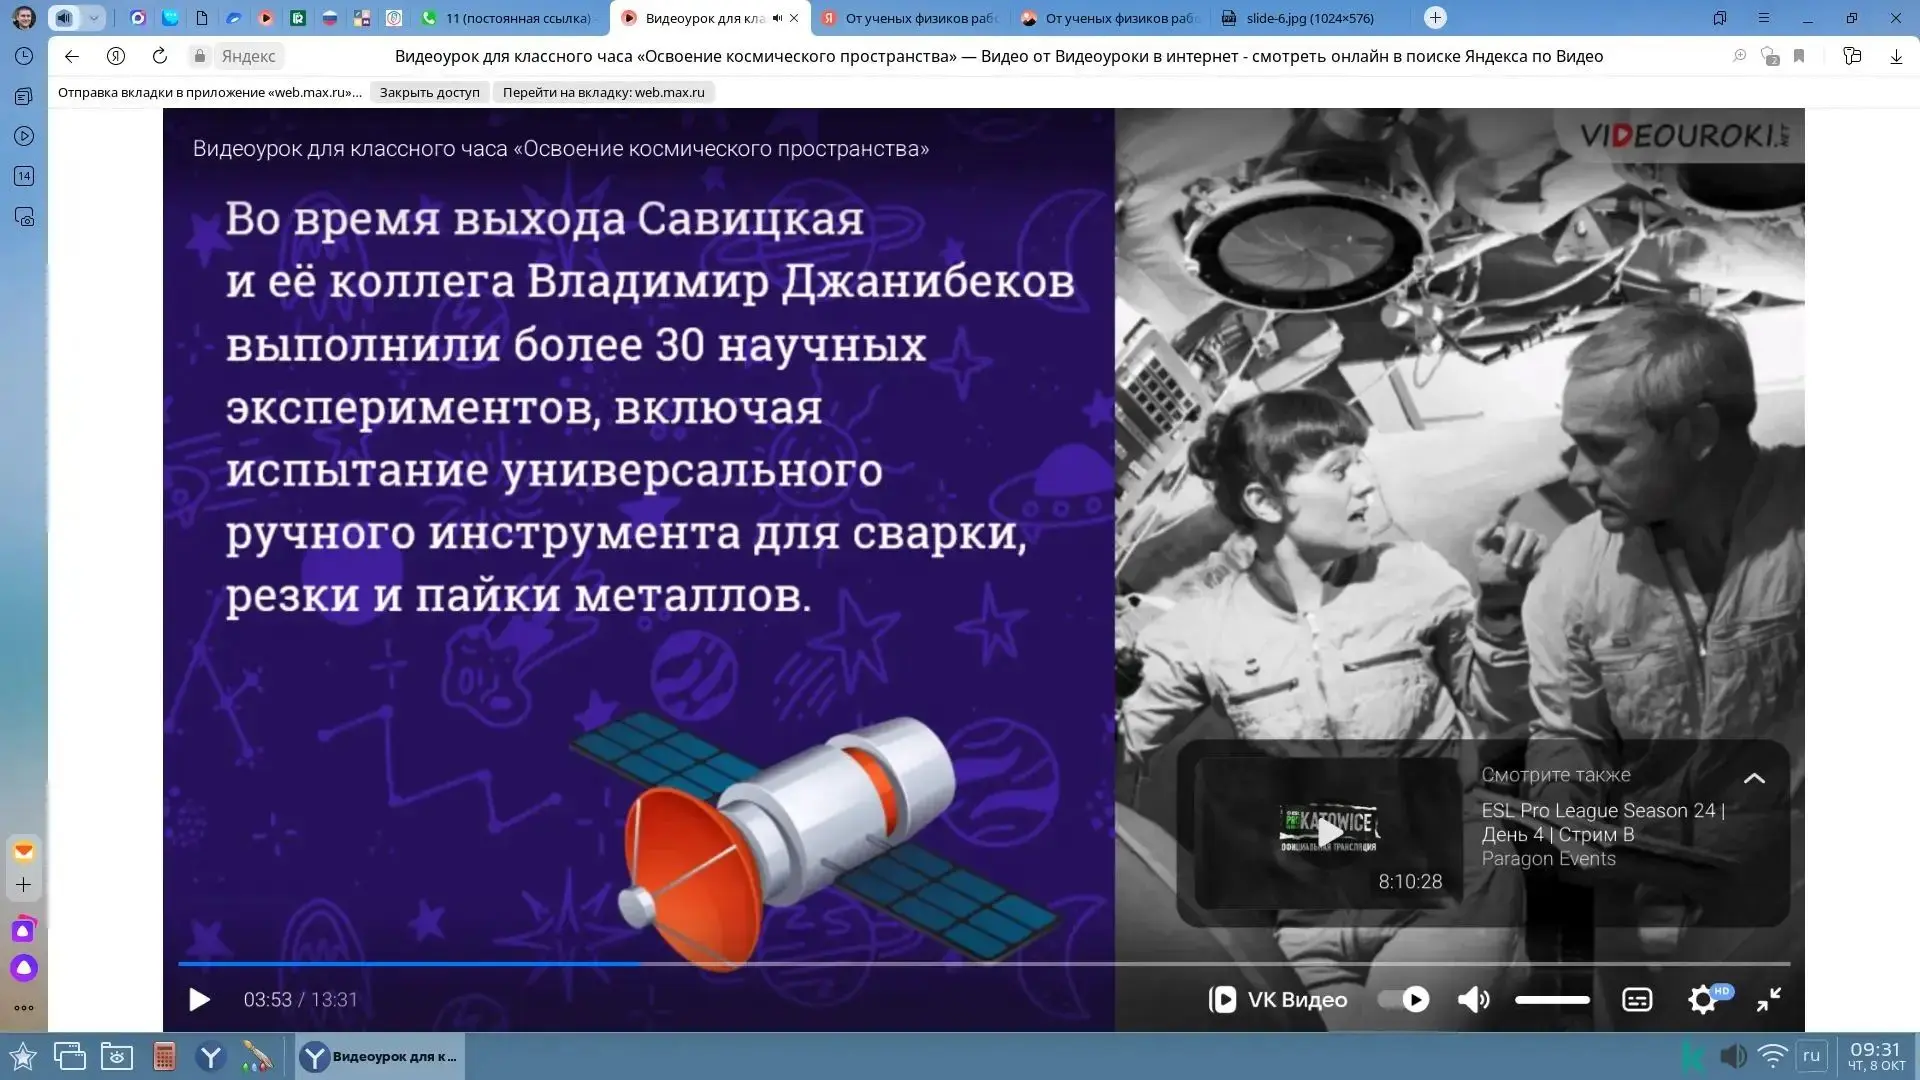Close the Видеоурок tab
Image resolution: width=1920 pixels, height=1080 pixels.
coord(794,18)
